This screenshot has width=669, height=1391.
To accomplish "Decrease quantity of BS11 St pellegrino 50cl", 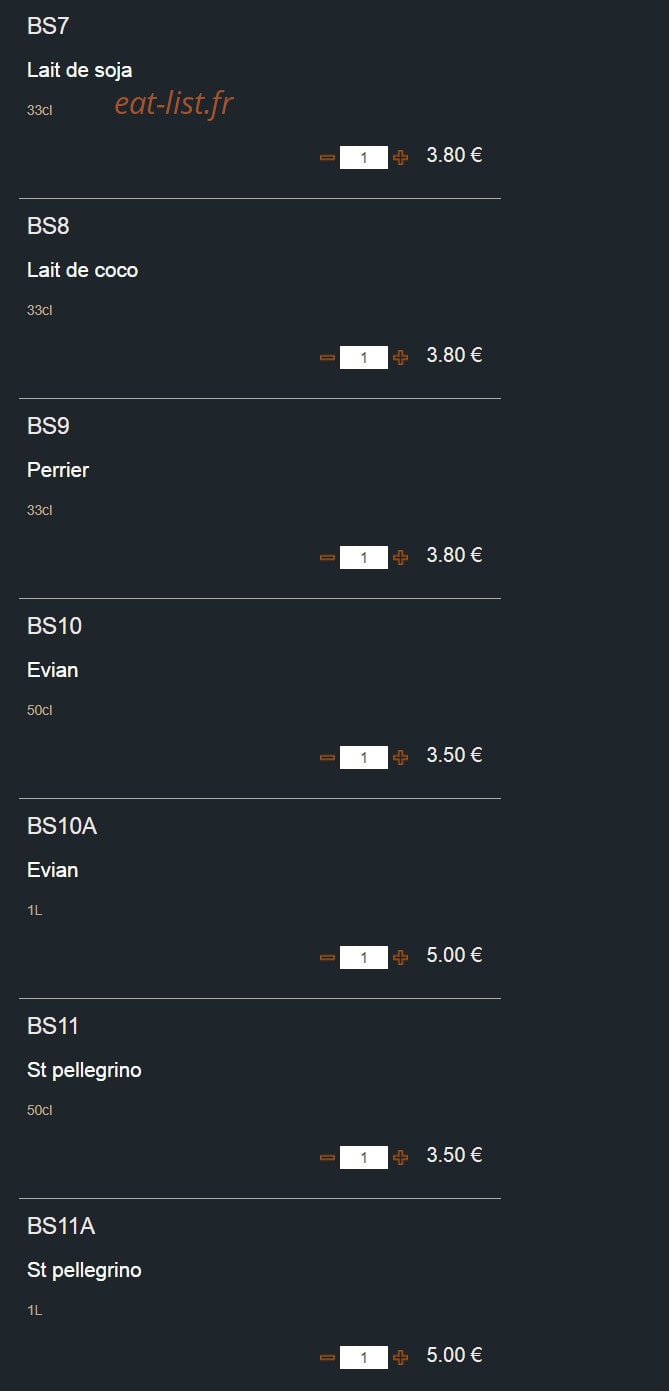I will [x=327, y=1157].
